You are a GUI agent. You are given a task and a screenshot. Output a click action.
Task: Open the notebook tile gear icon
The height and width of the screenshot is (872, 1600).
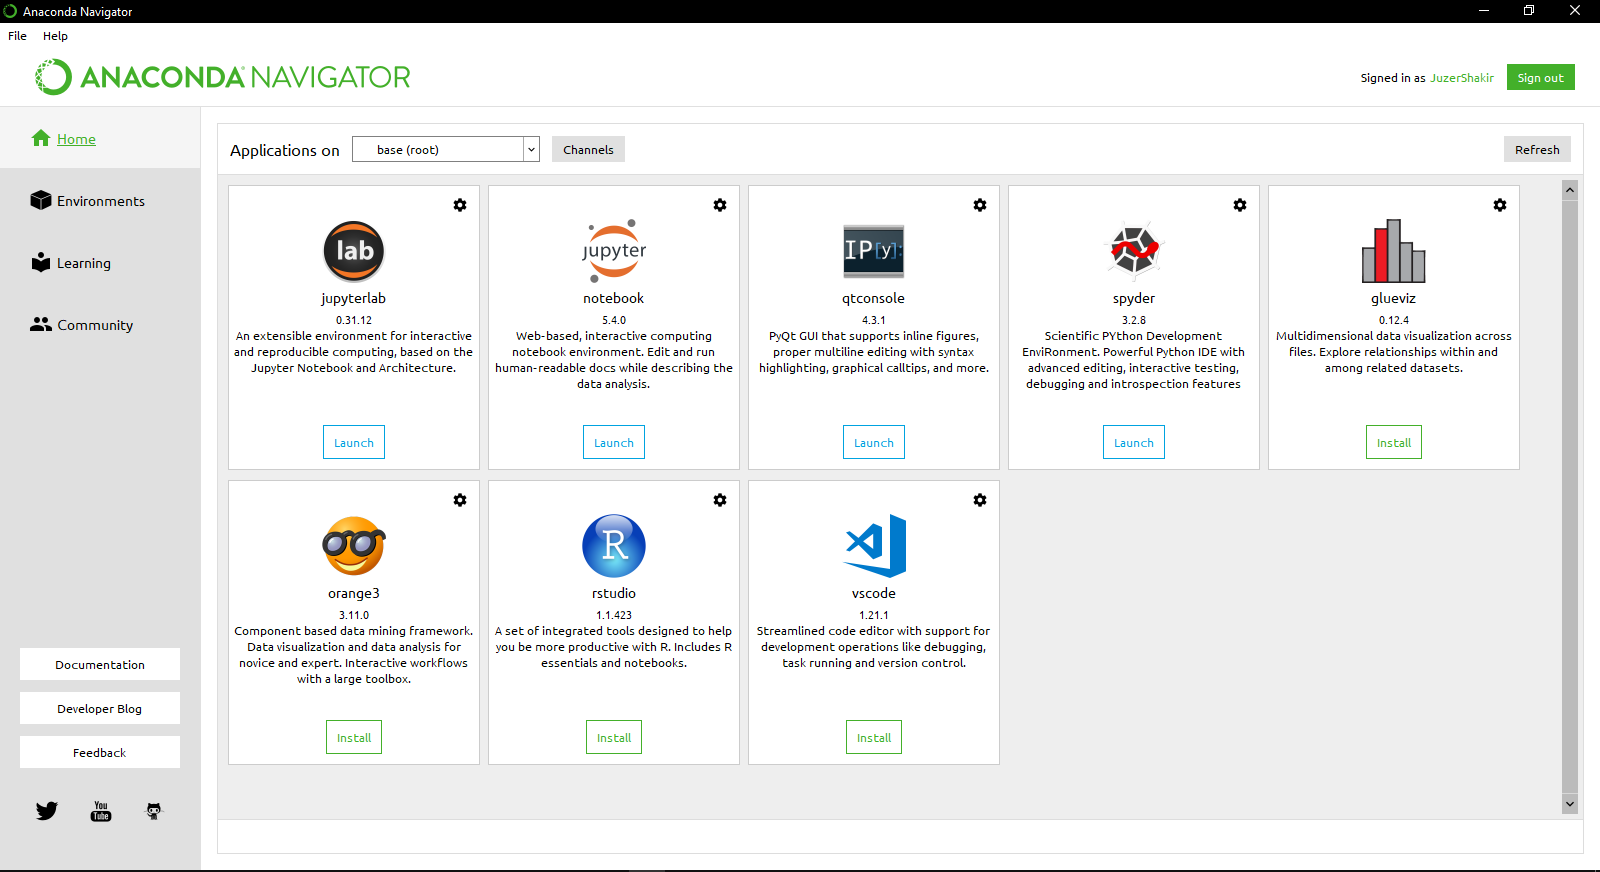coord(720,205)
